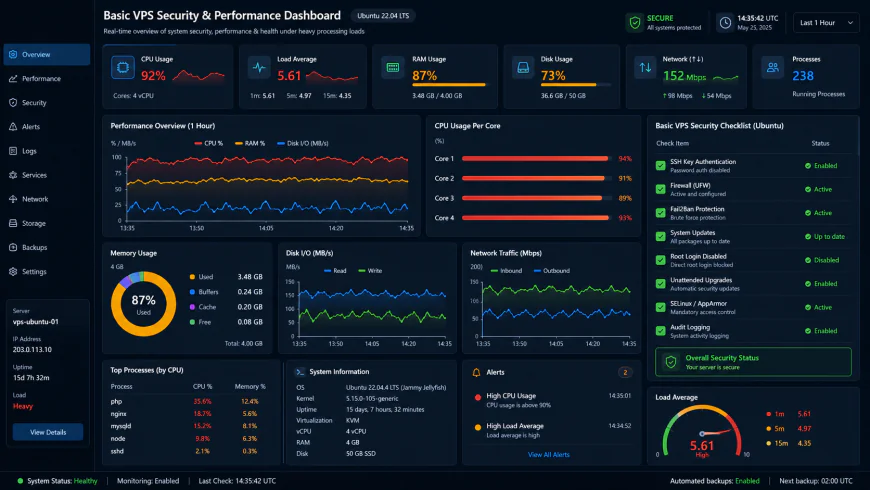Click the orange dot of High Load Average alert
The image size is (870, 490).
[478, 427]
